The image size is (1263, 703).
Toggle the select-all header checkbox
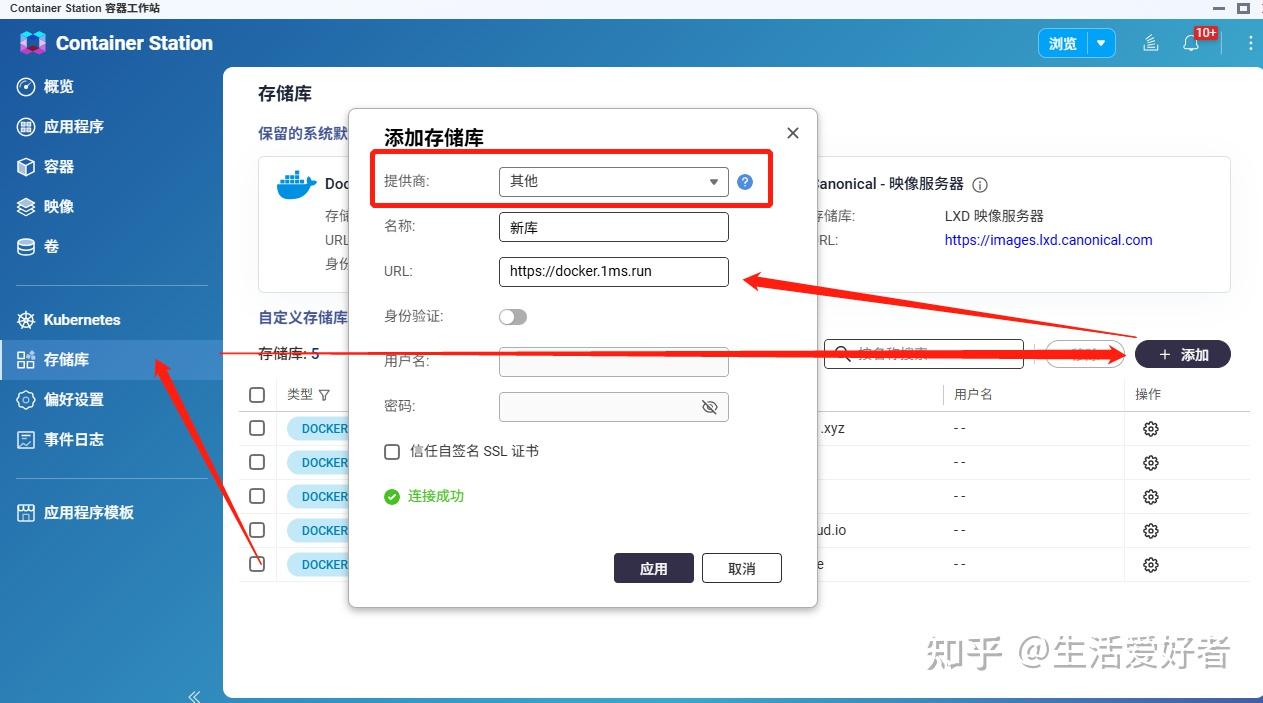pyautogui.click(x=257, y=395)
